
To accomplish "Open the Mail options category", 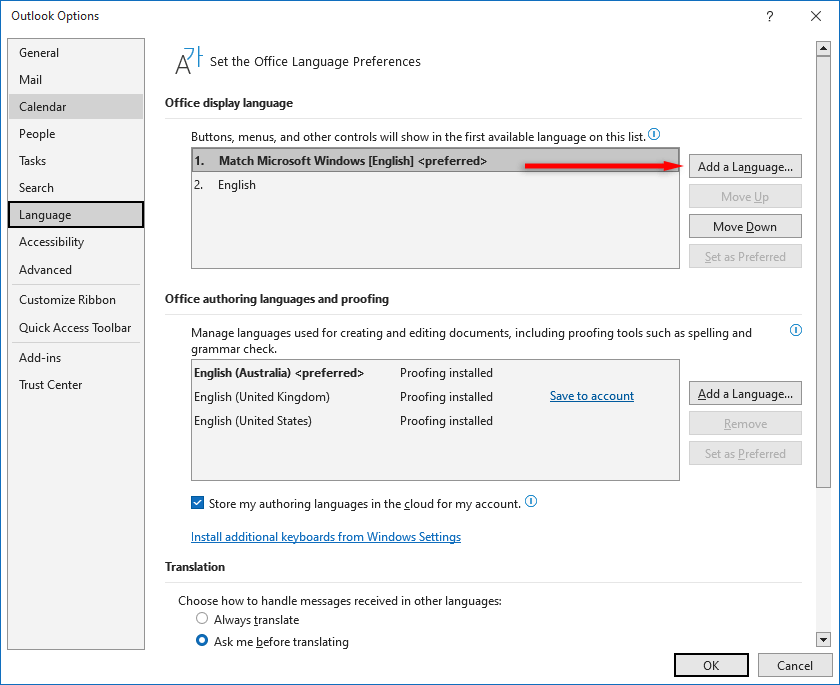I will (x=31, y=80).
